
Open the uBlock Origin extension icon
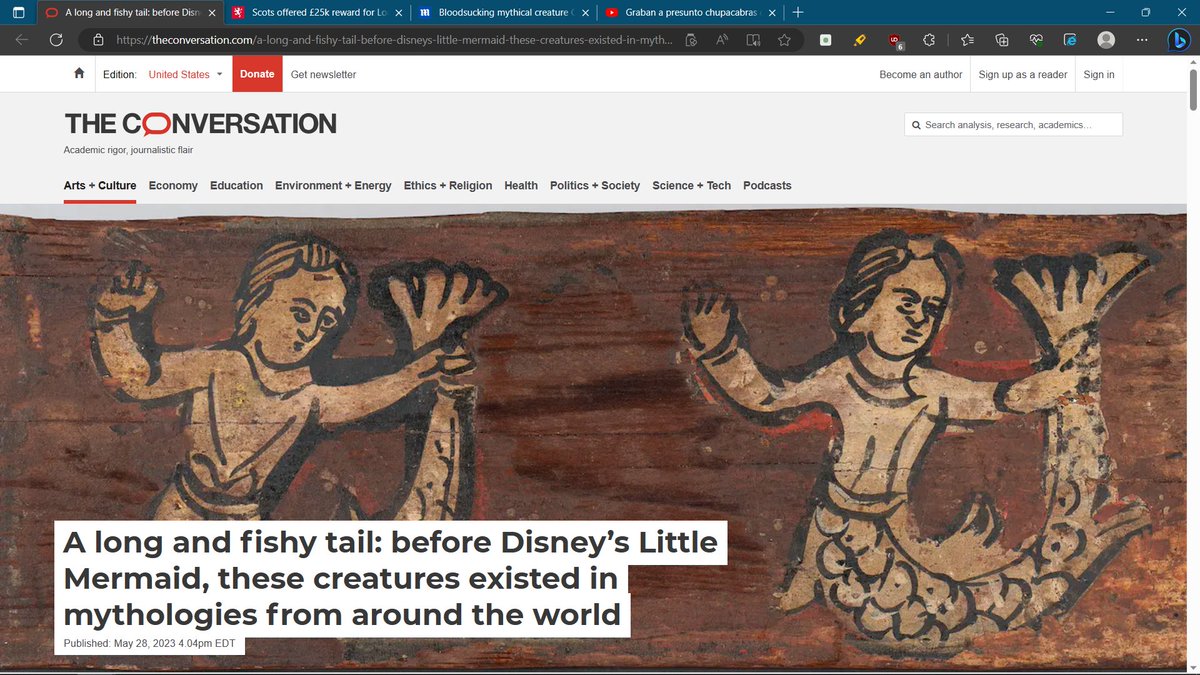pos(895,41)
